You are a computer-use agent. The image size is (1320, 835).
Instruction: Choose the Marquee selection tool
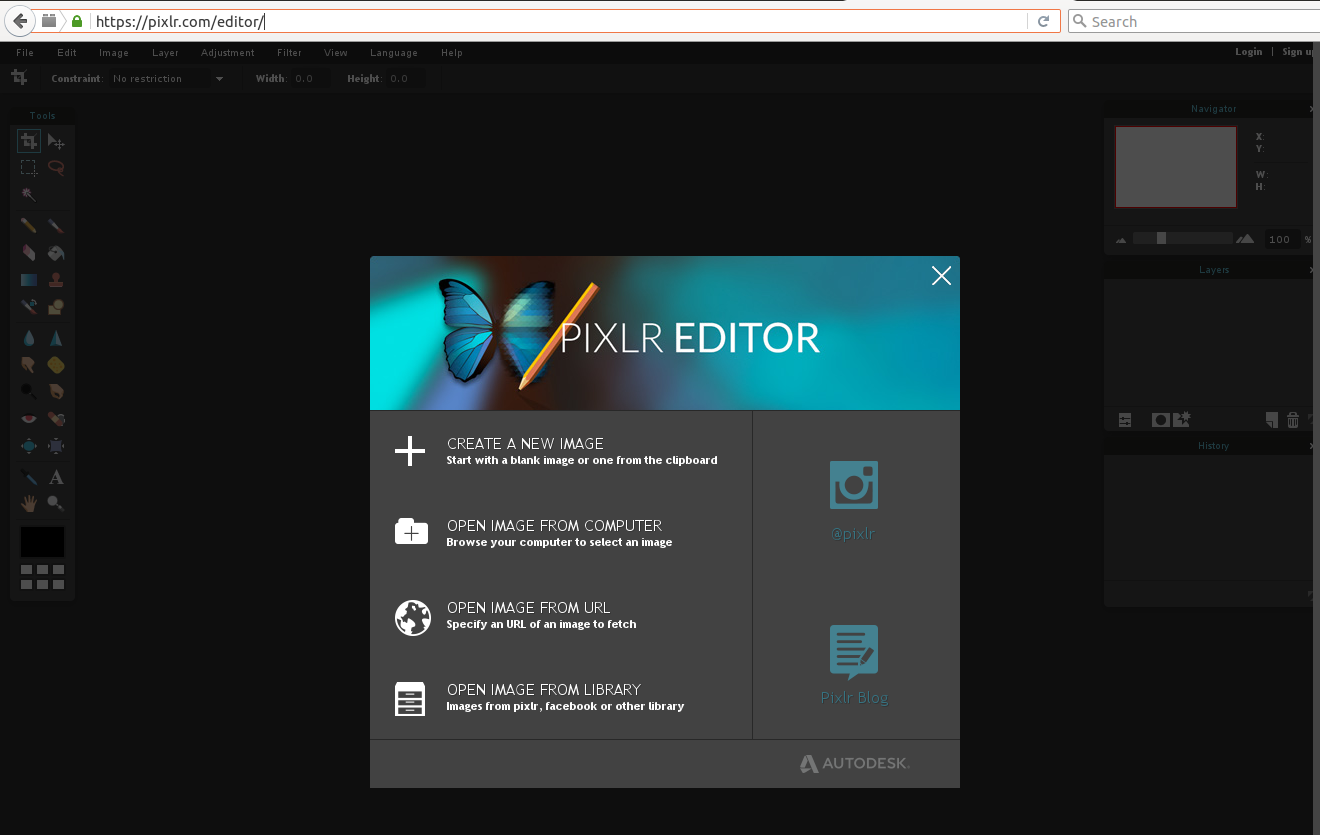(x=29, y=168)
